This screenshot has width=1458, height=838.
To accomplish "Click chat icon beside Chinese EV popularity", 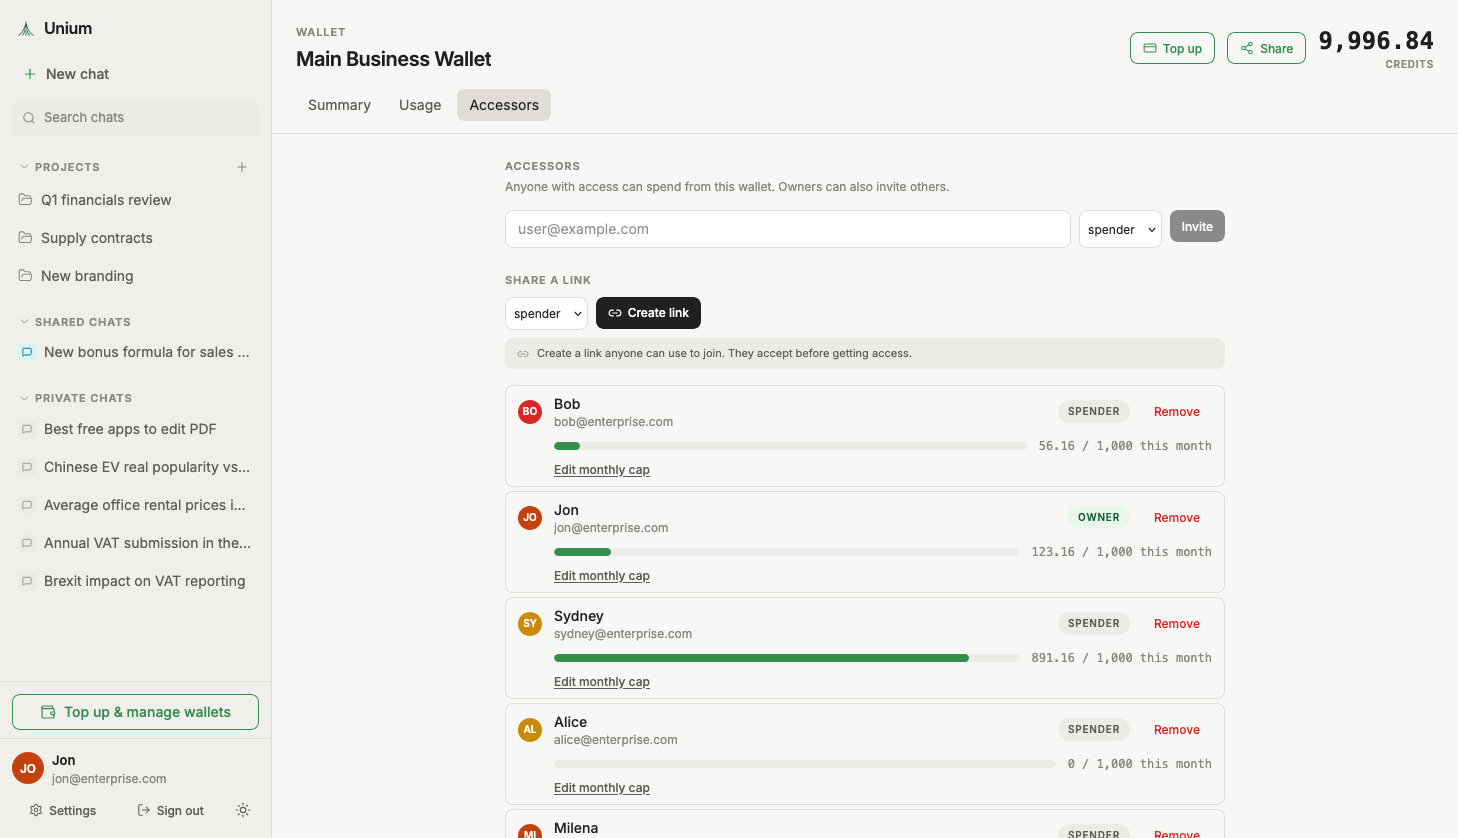I will 27,467.
